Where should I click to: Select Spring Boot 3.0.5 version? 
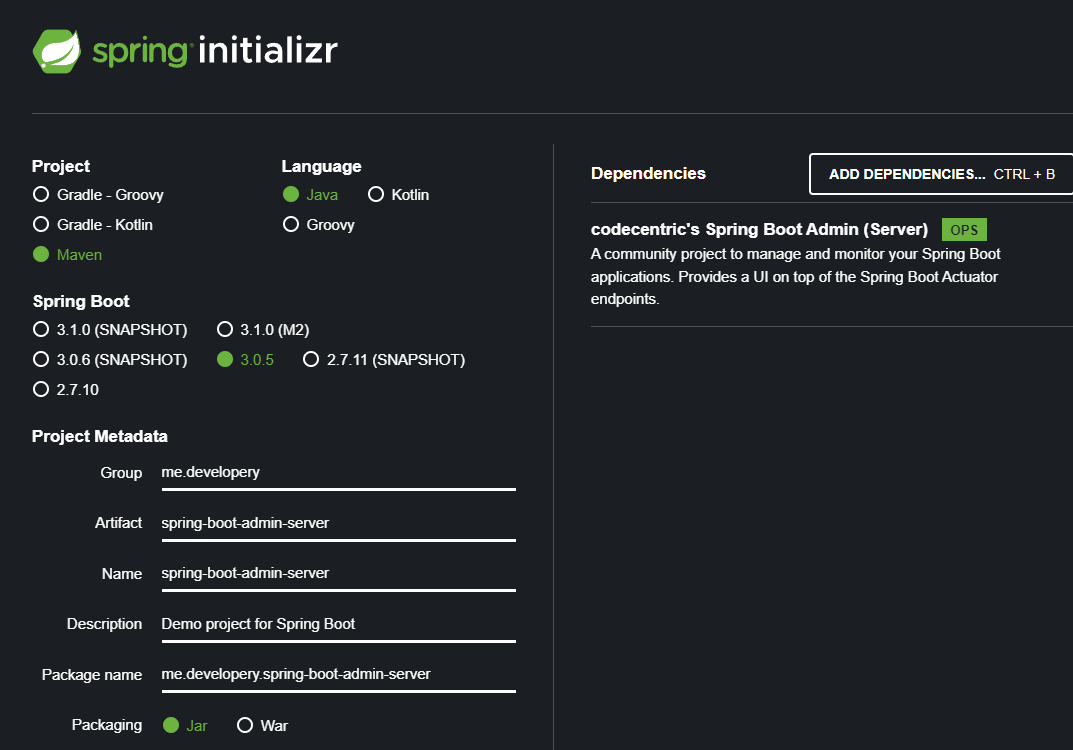tap(246, 360)
